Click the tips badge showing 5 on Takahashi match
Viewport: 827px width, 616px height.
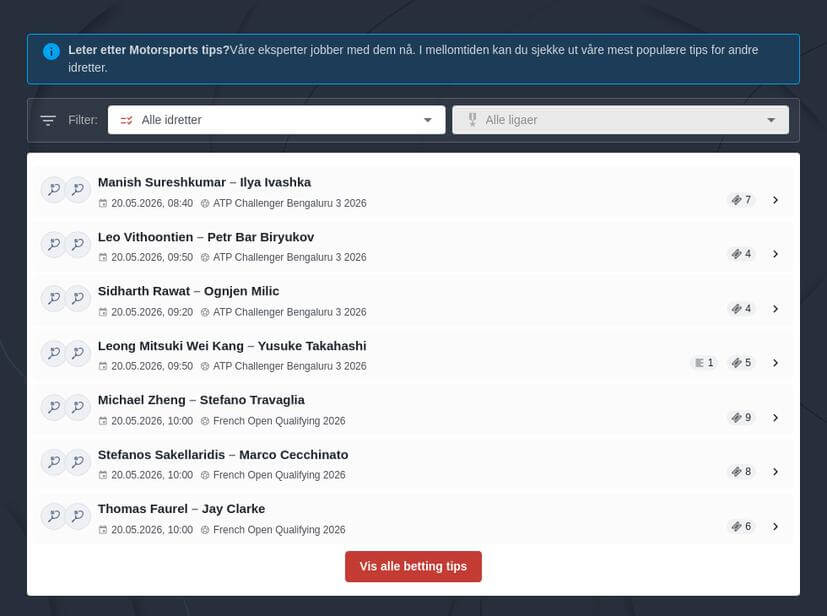pyautogui.click(x=741, y=363)
